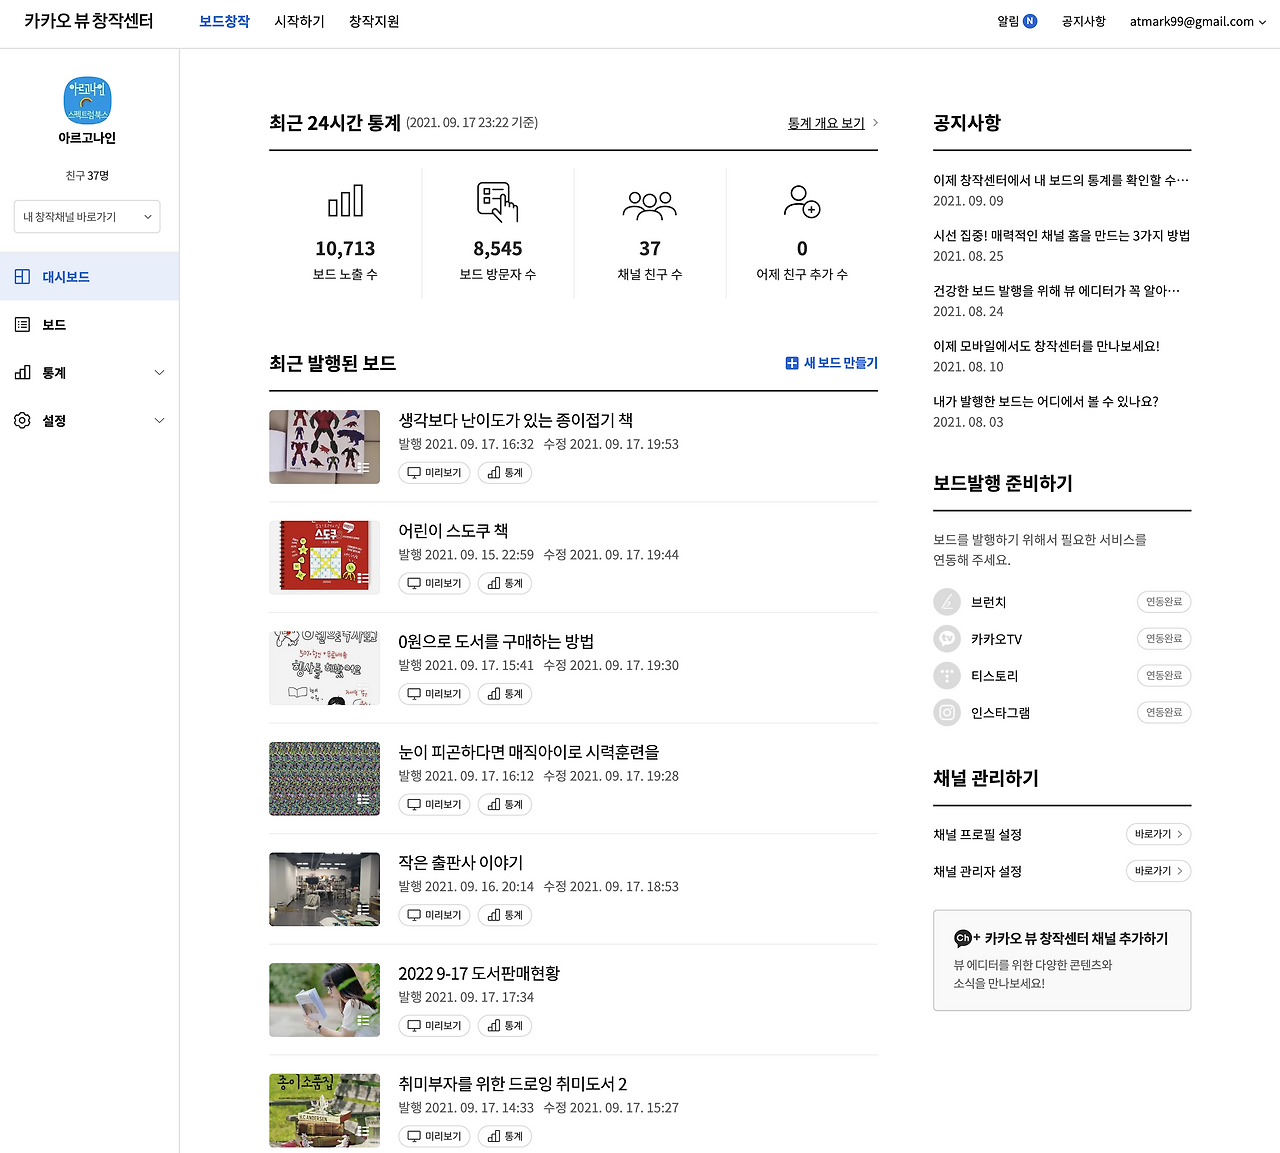Open the 대시보드 sidebar icon

22,276
